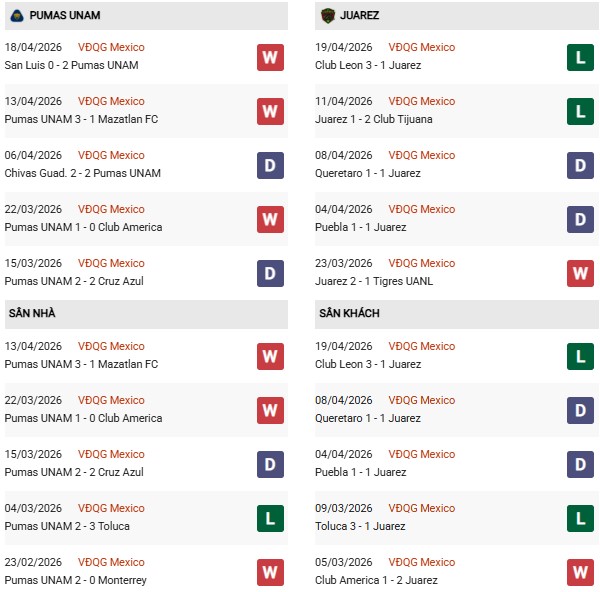The width and height of the screenshot is (600, 592).
Task: Click L badge for Pumas UNAM 2-3 Toluca
Action: click(270, 518)
